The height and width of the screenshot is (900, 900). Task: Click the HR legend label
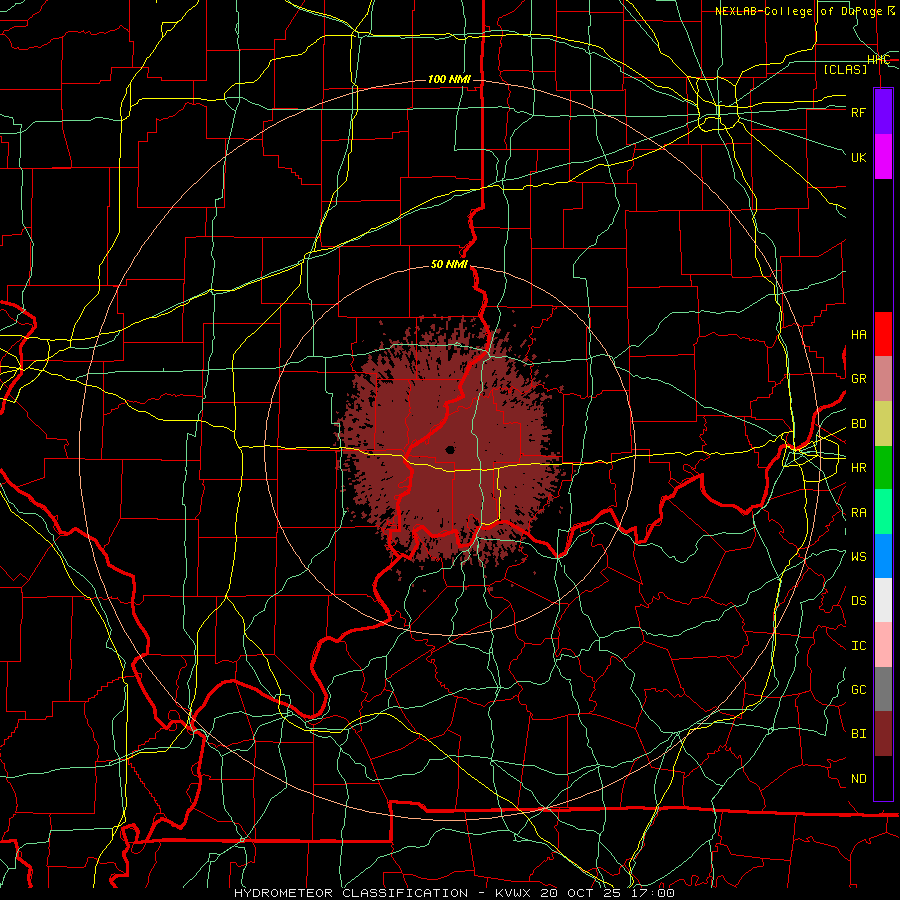[x=858, y=468]
